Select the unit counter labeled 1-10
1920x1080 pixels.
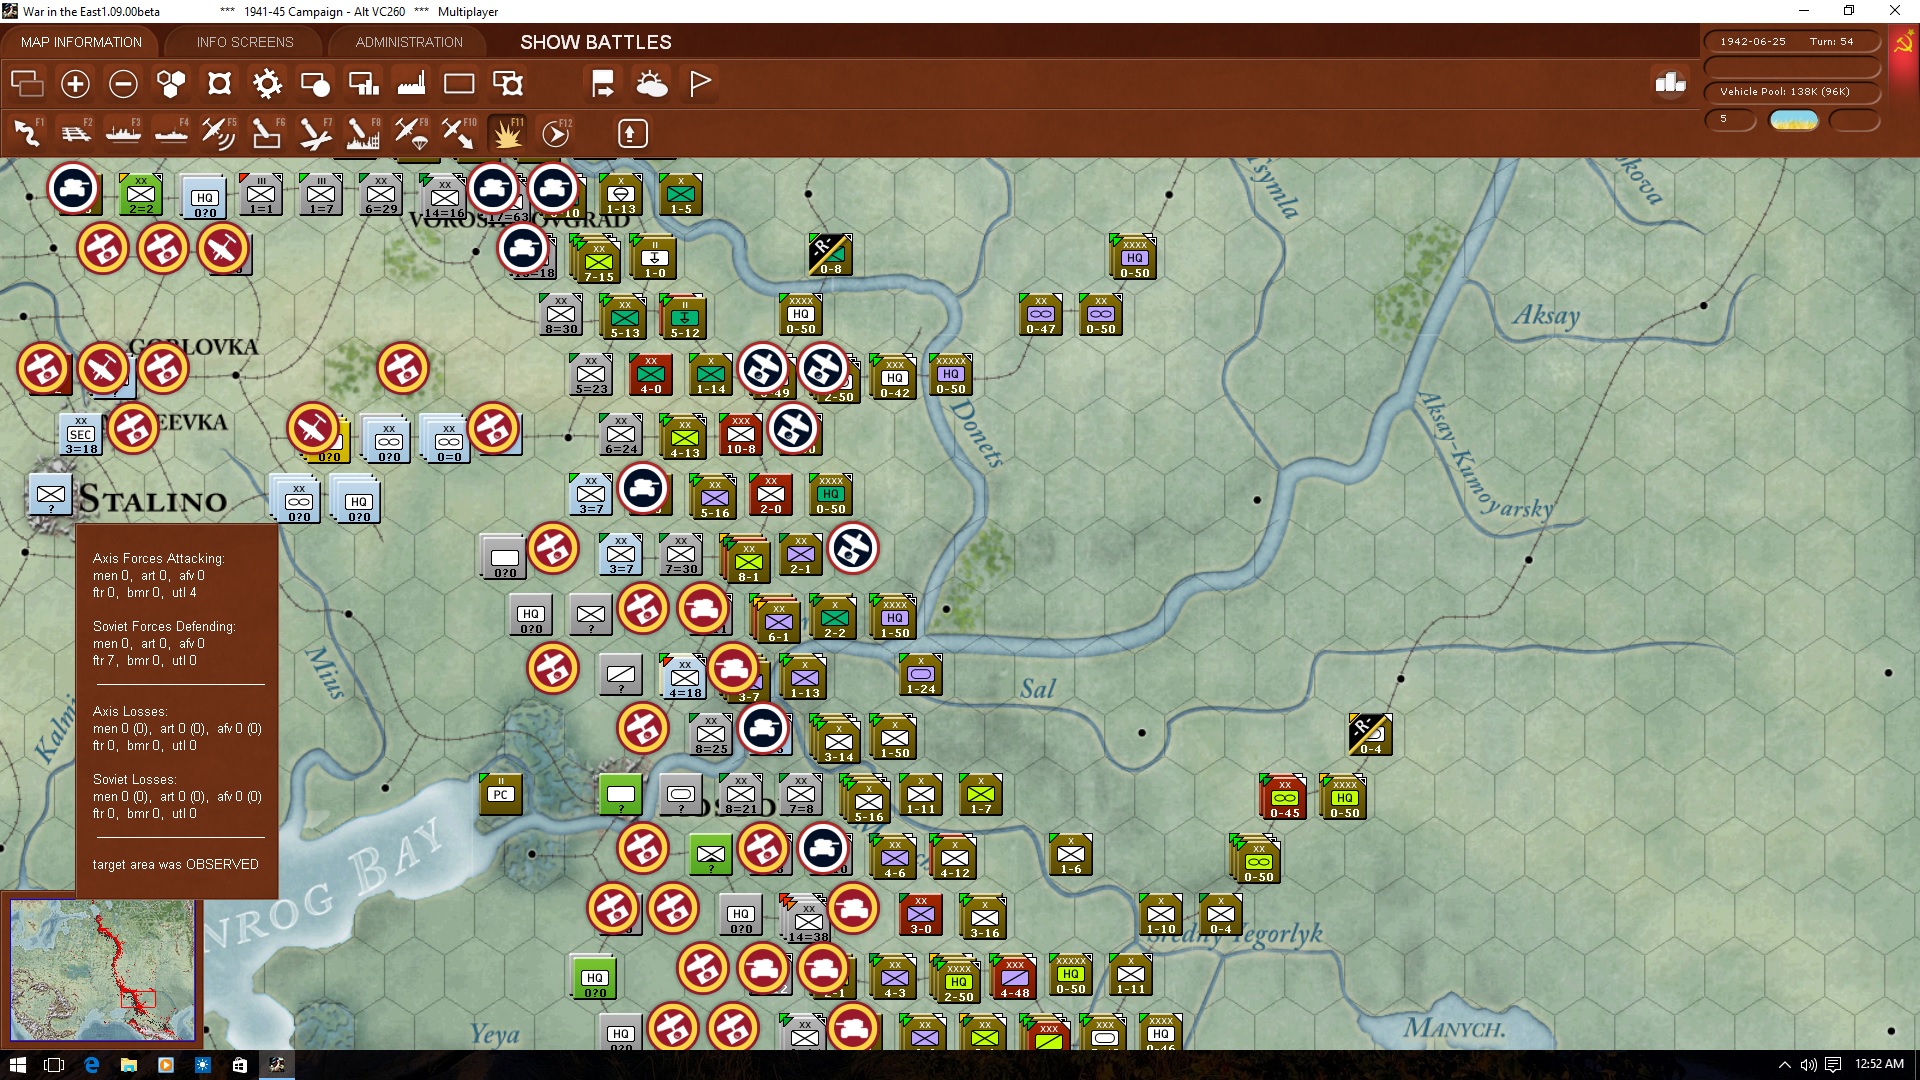1161,915
